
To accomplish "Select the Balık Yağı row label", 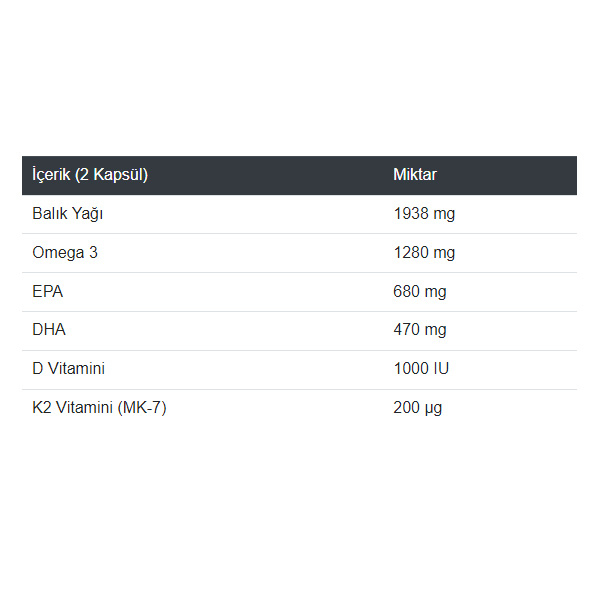I will 68,214.
